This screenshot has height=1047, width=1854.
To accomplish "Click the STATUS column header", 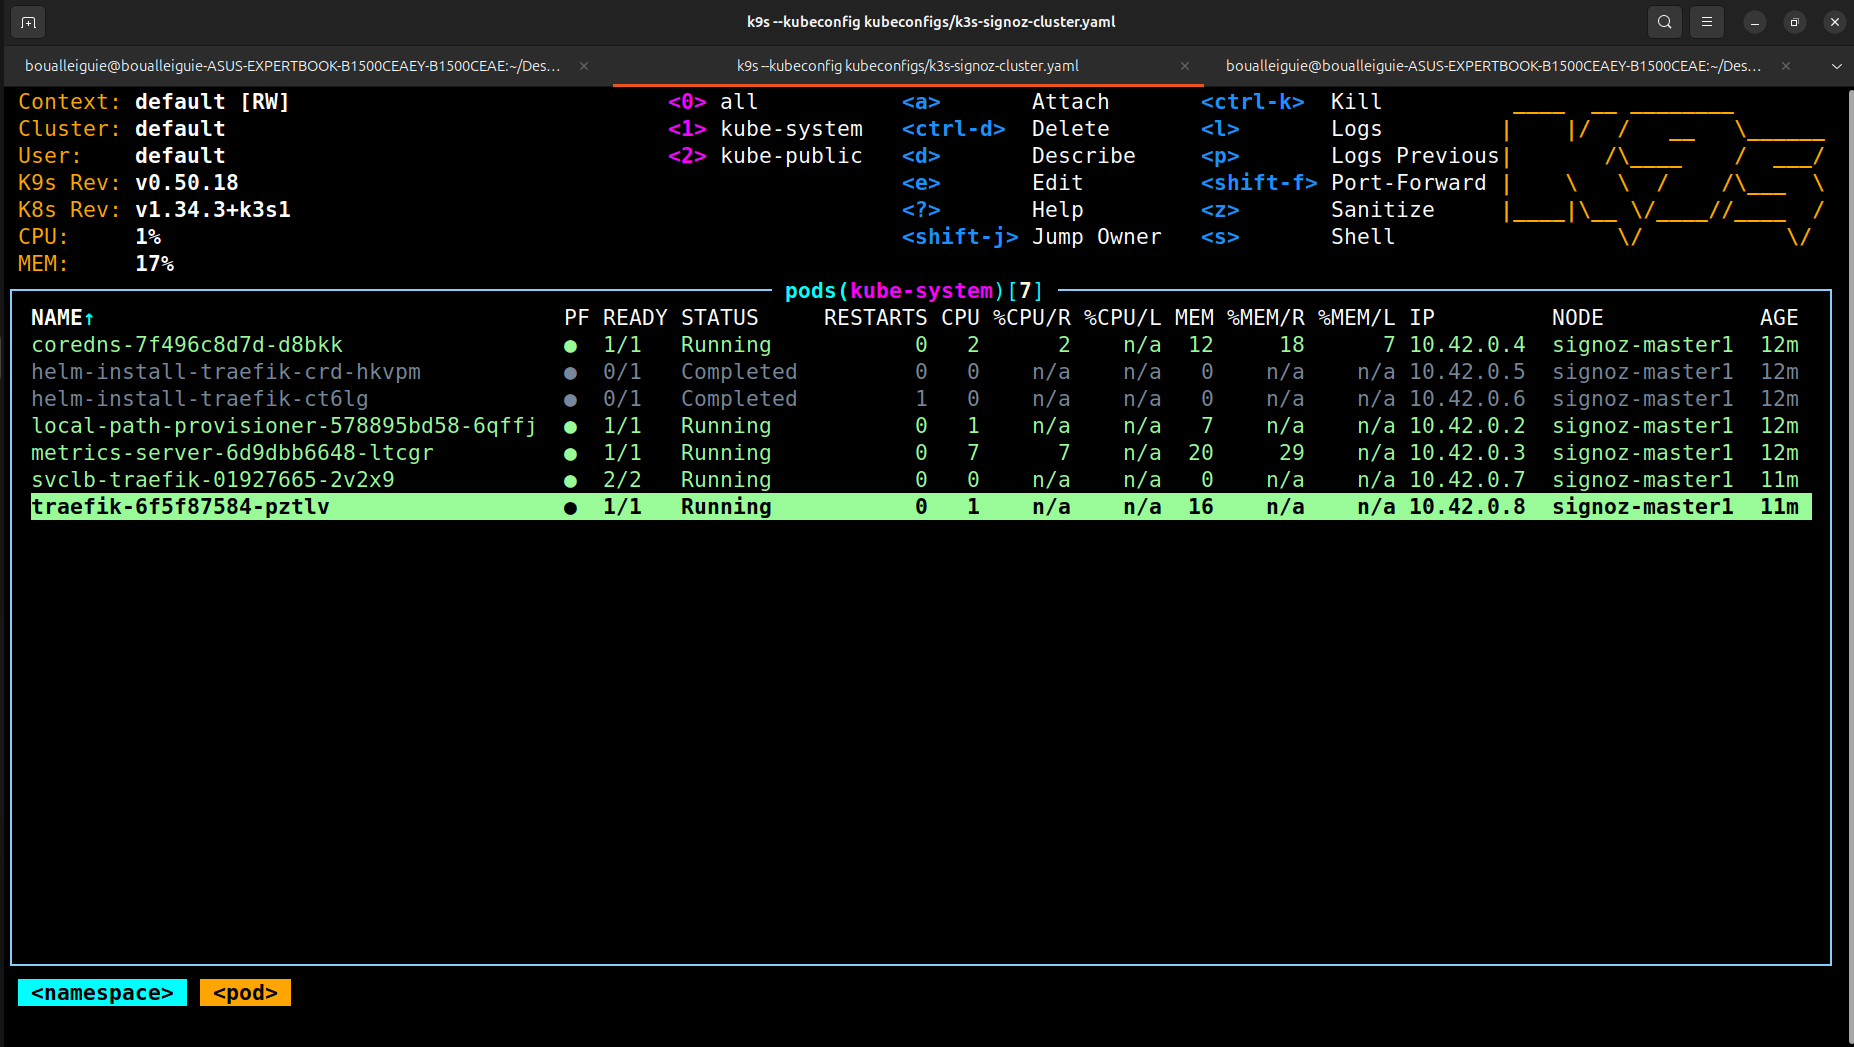I will coord(720,318).
